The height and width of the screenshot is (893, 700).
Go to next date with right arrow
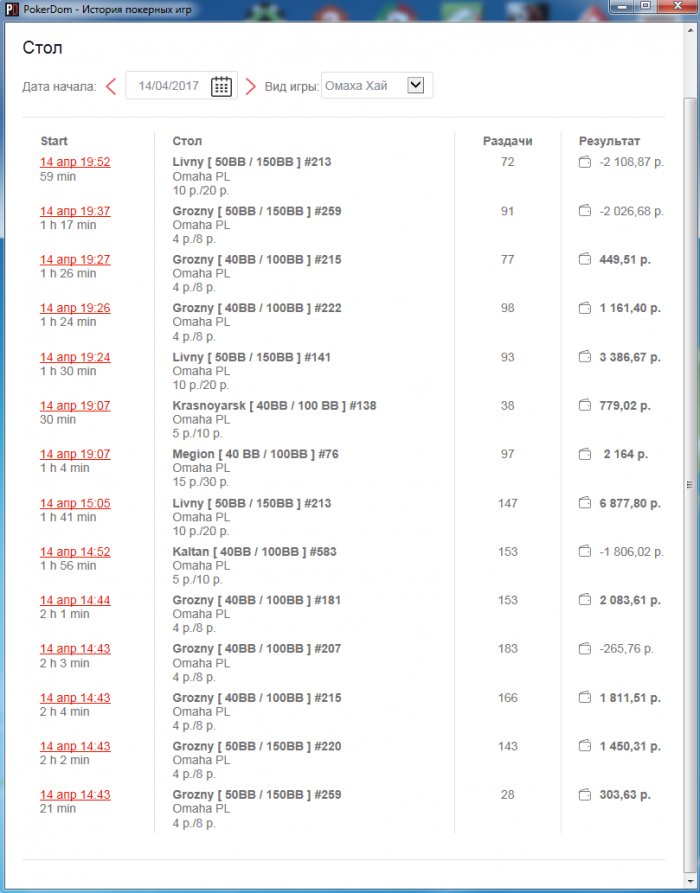click(x=251, y=86)
